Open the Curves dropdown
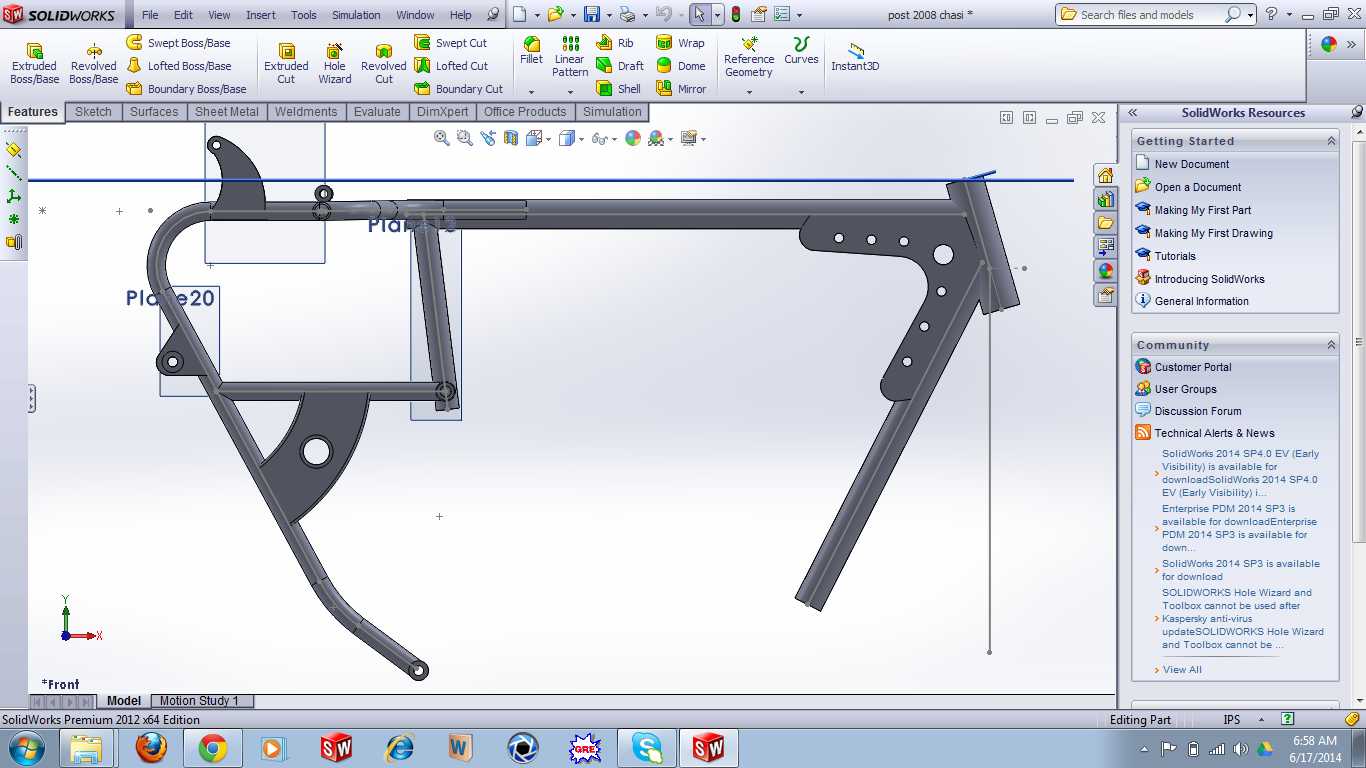Screen dimensions: 1366x768 coord(801,92)
